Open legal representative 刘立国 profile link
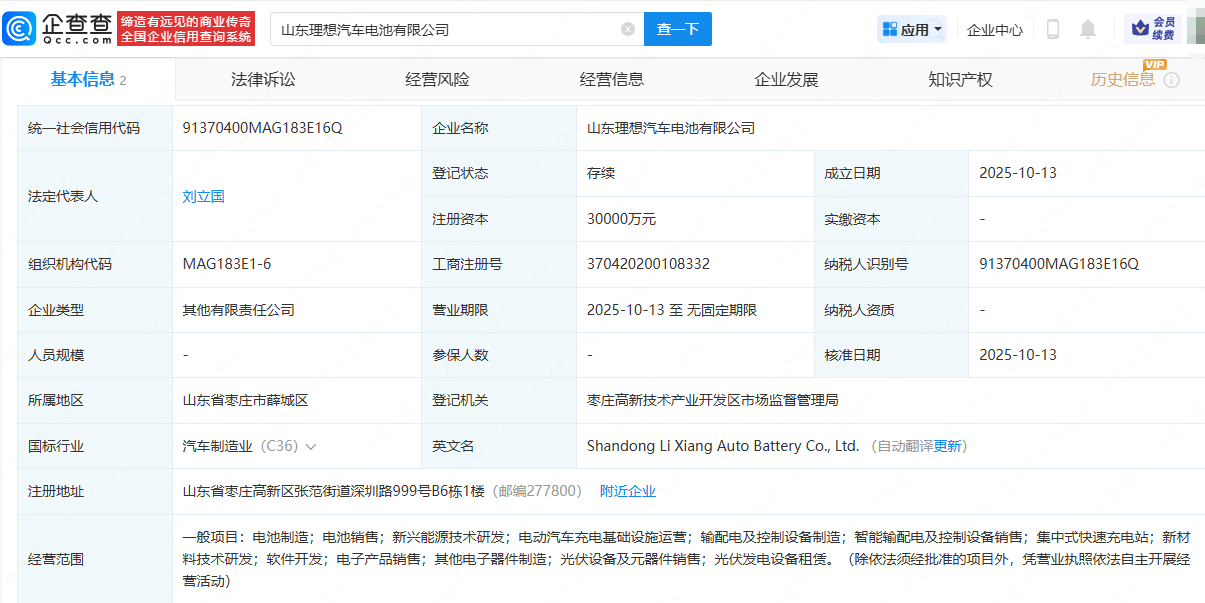The height and width of the screenshot is (603, 1205). [x=203, y=196]
